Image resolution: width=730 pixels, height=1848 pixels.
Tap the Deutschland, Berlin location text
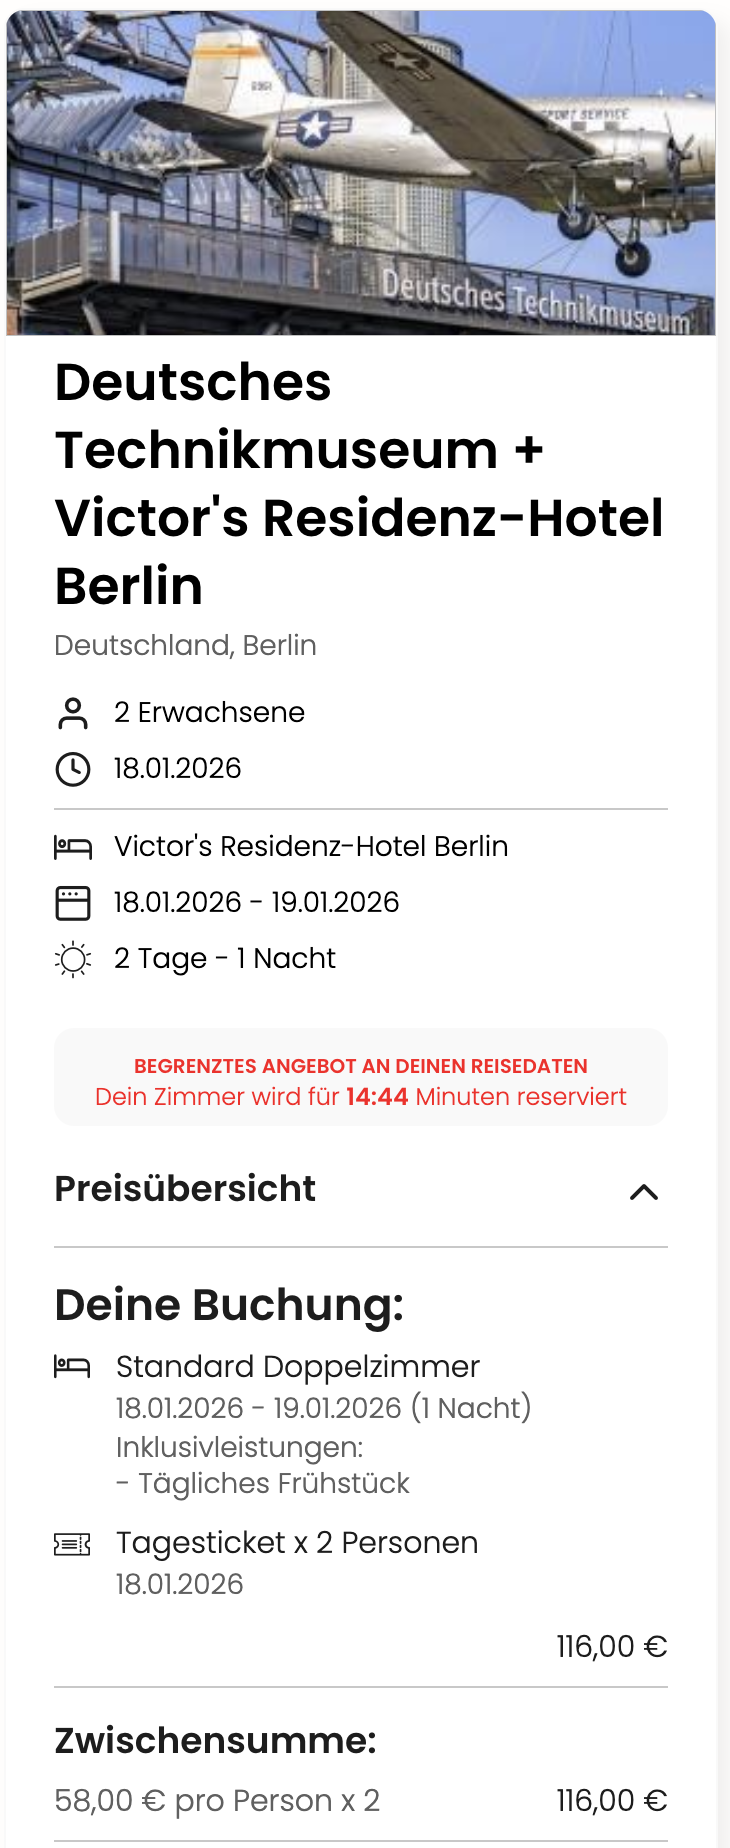point(185,646)
